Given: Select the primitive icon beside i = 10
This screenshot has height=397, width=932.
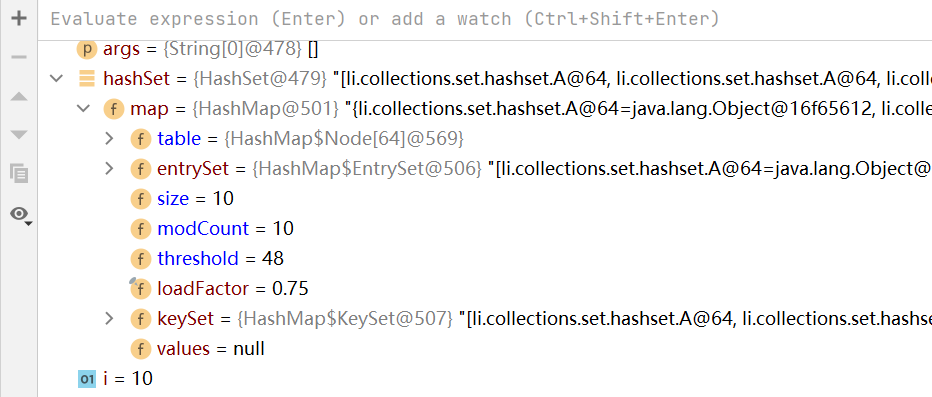Looking at the screenshot, I should (x=87, y=379).
